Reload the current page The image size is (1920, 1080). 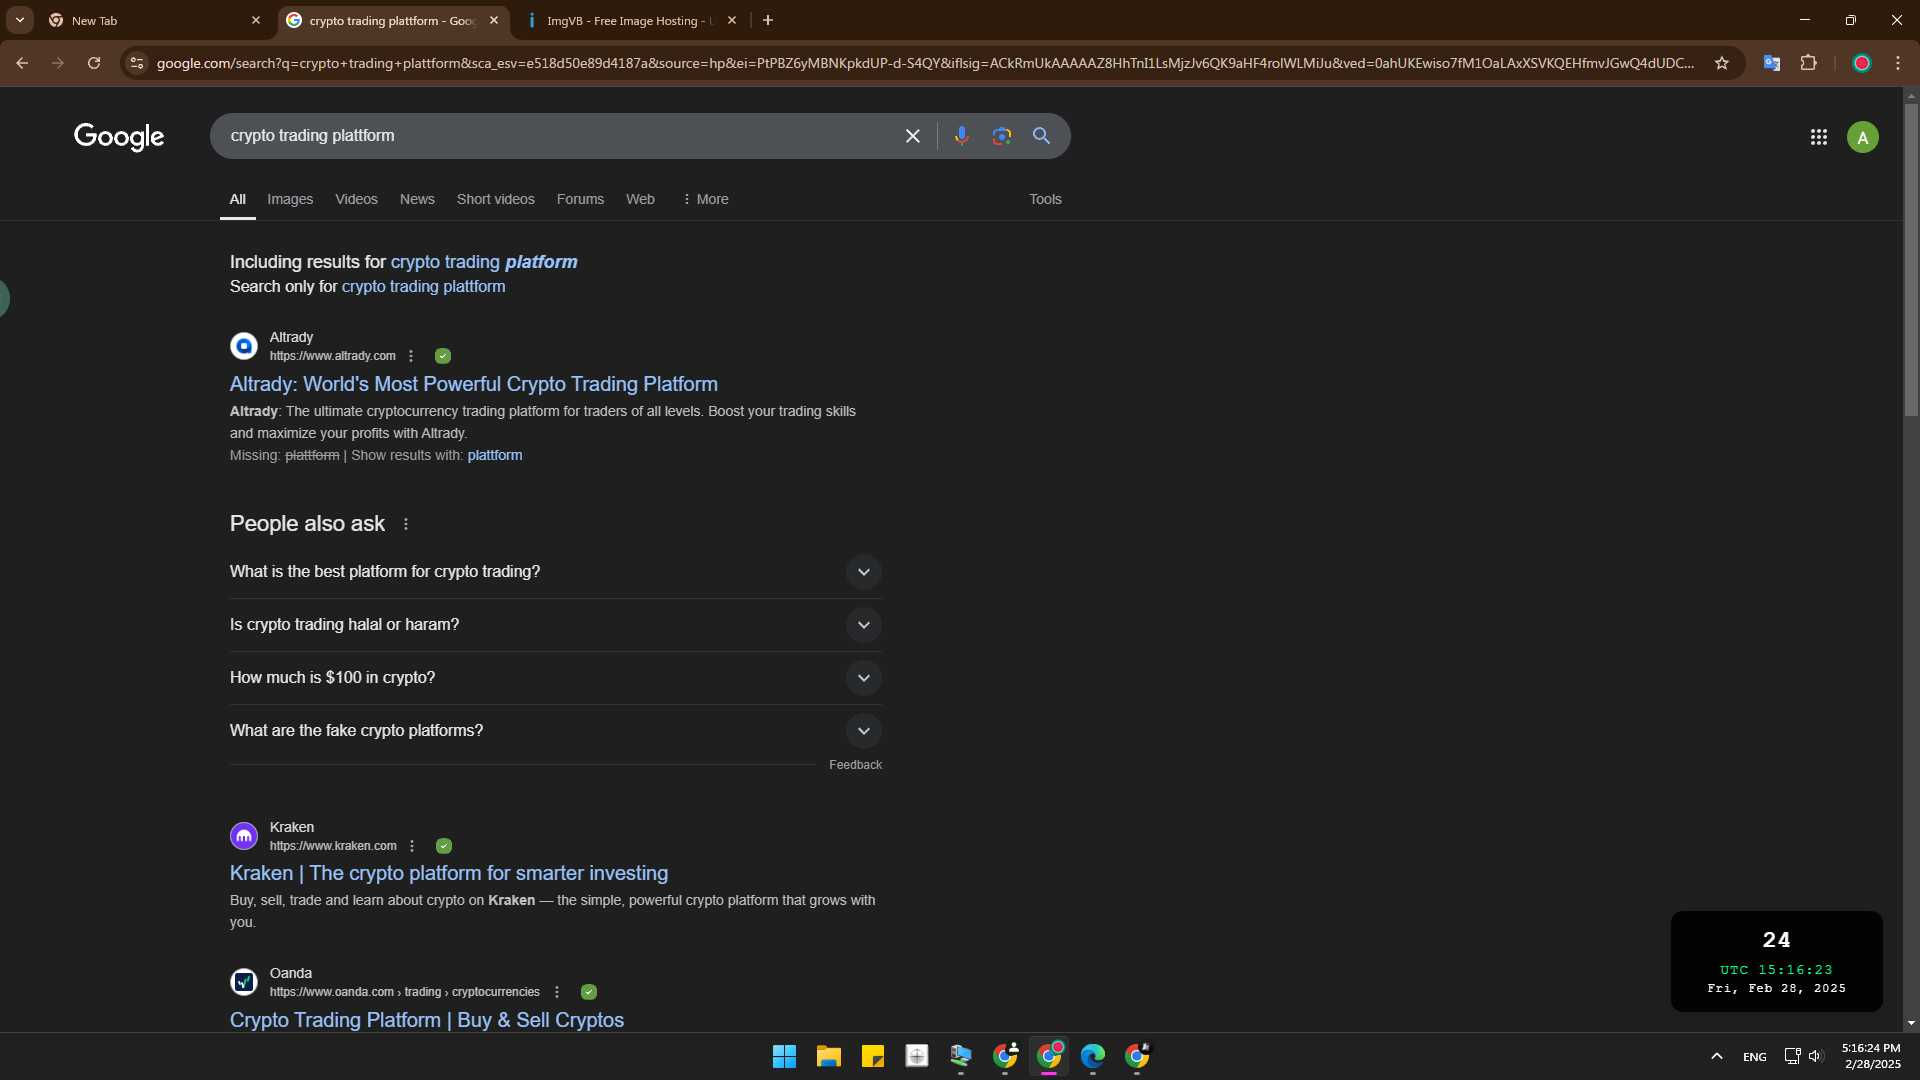click(x=94, y=63)
